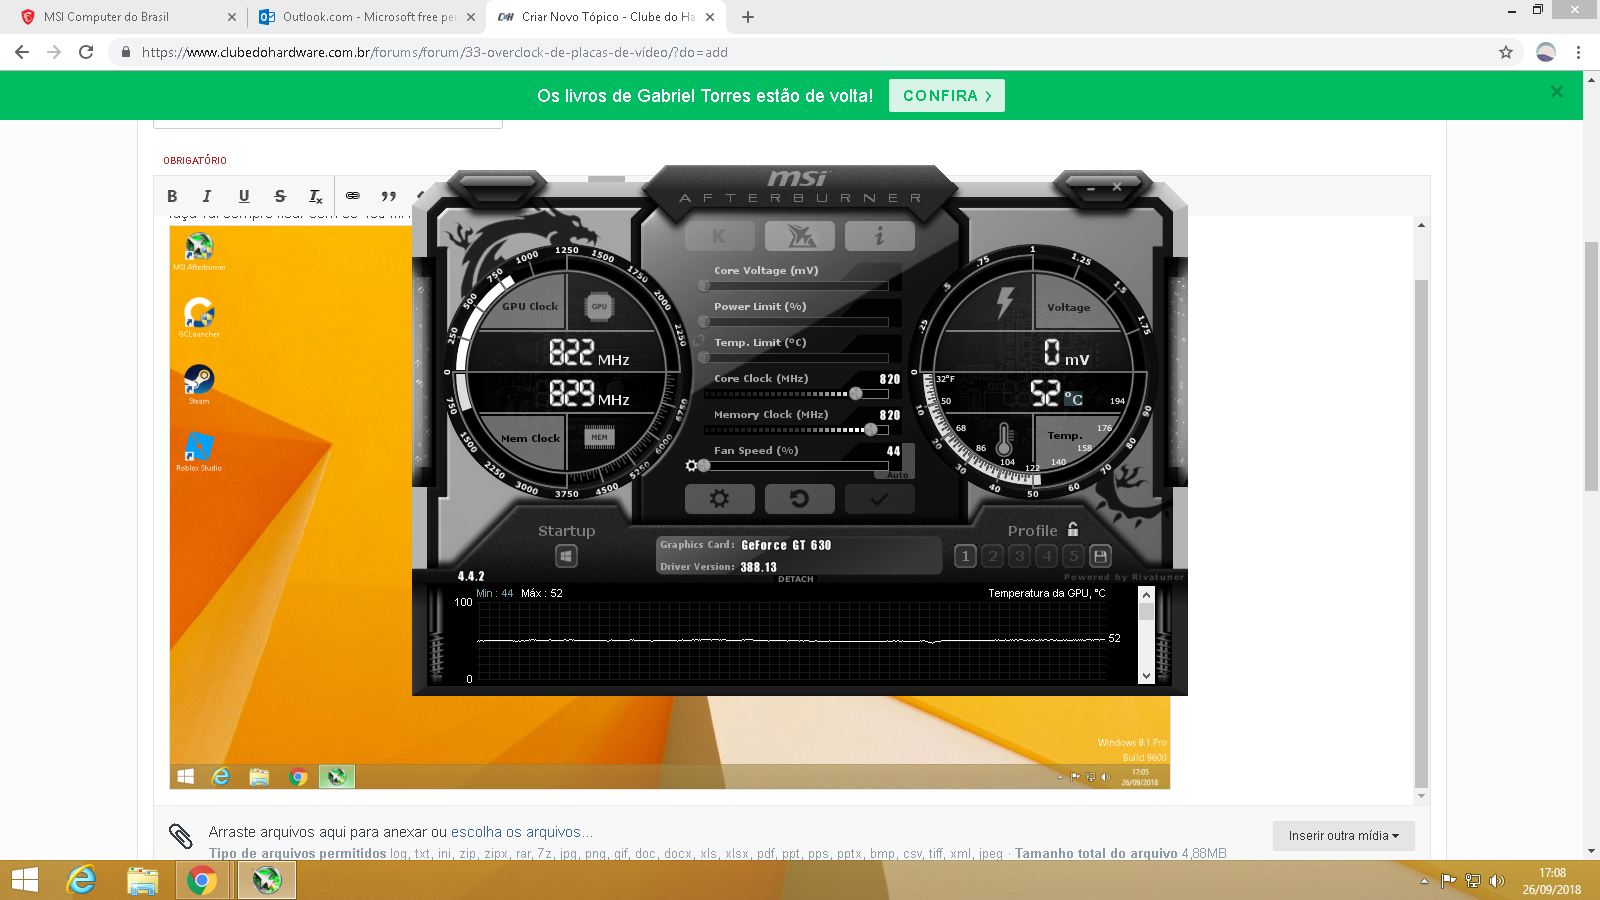1600x900 pixels.
Task: Open Afterburner settings gear button
Action: coord(719,498)
